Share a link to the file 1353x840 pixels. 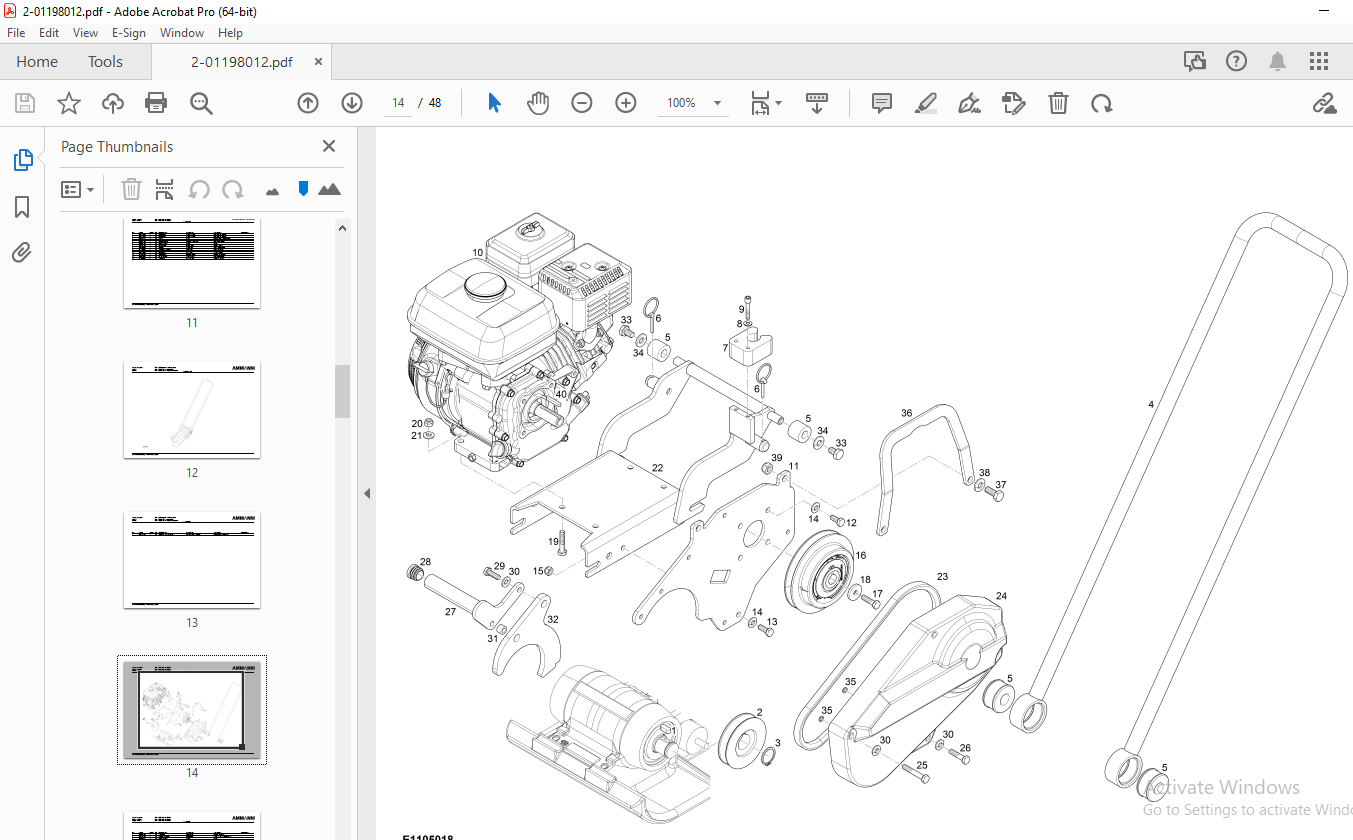(1324, 103)
